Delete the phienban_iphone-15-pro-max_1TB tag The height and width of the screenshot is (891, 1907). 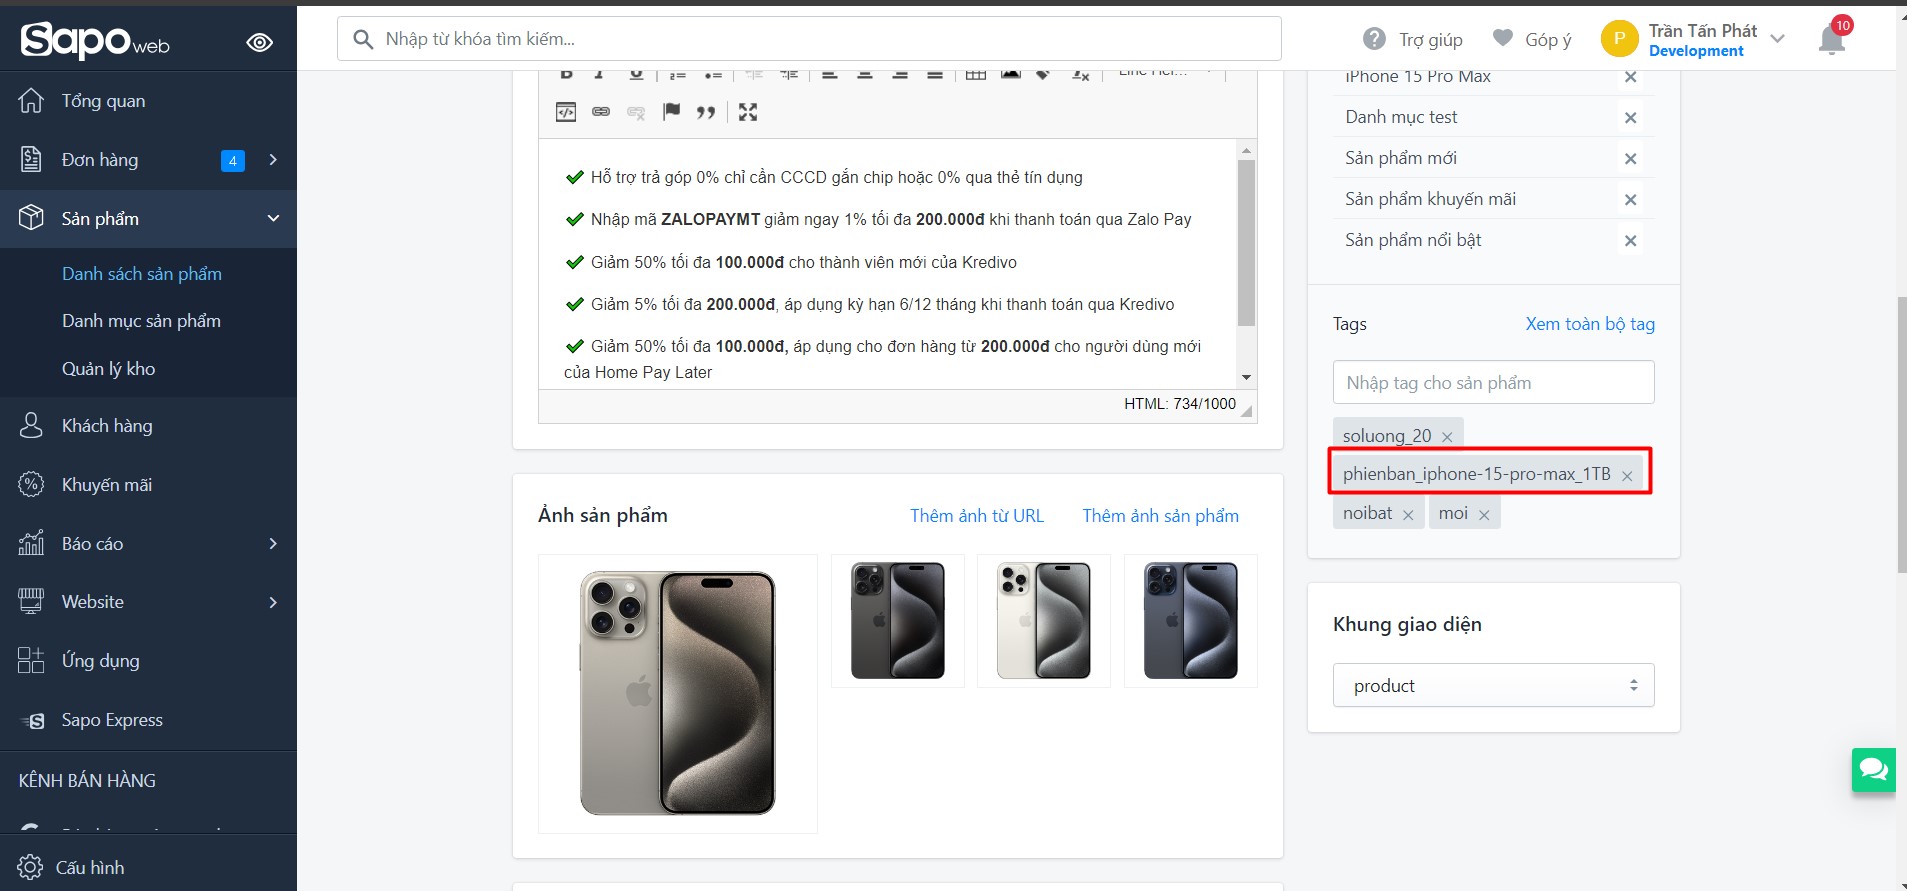1627,476
